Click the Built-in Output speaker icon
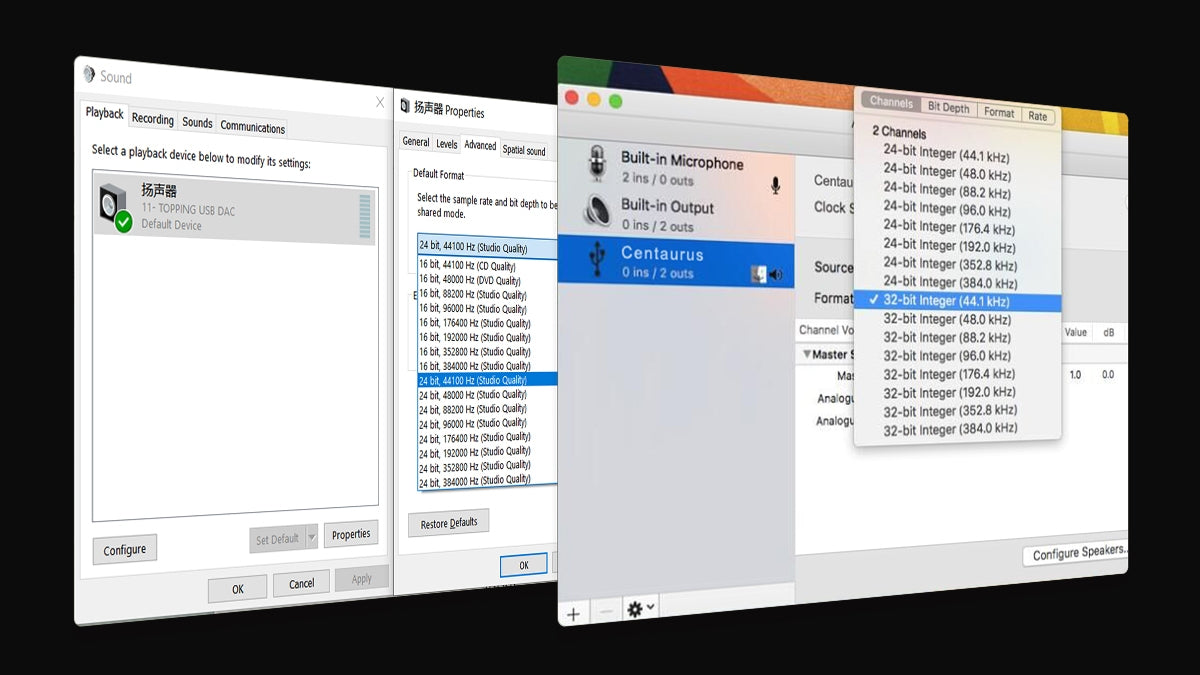 coord(597,213)
